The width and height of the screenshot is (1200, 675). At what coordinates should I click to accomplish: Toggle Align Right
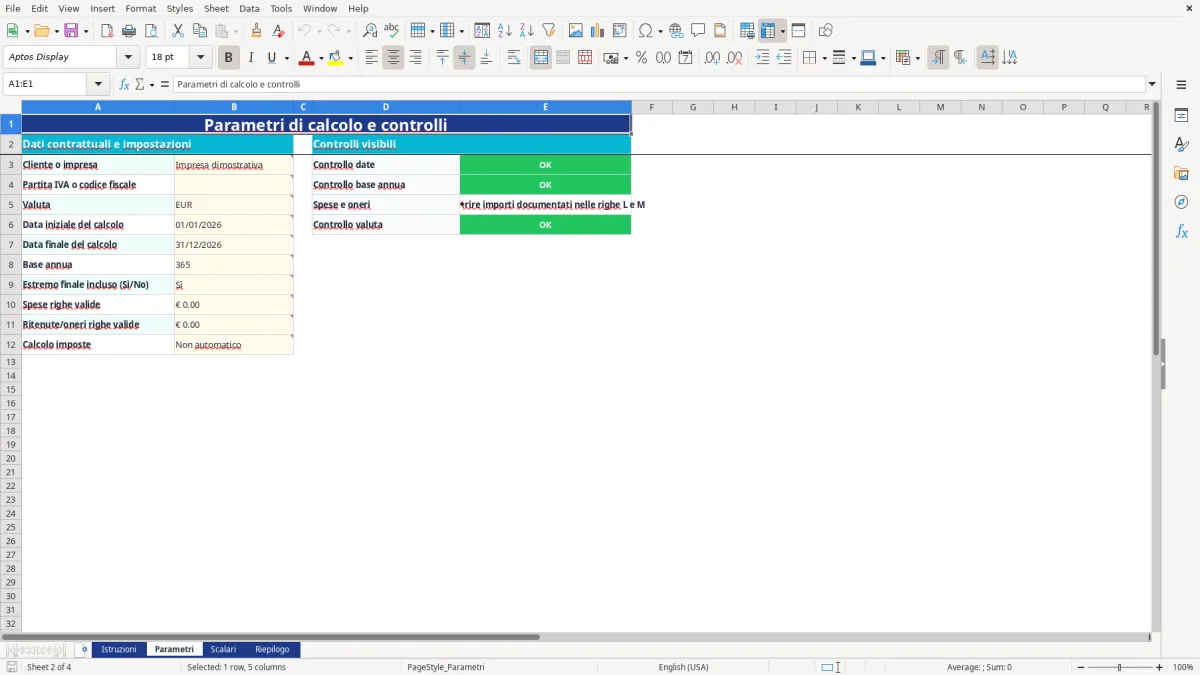point(416,58)
